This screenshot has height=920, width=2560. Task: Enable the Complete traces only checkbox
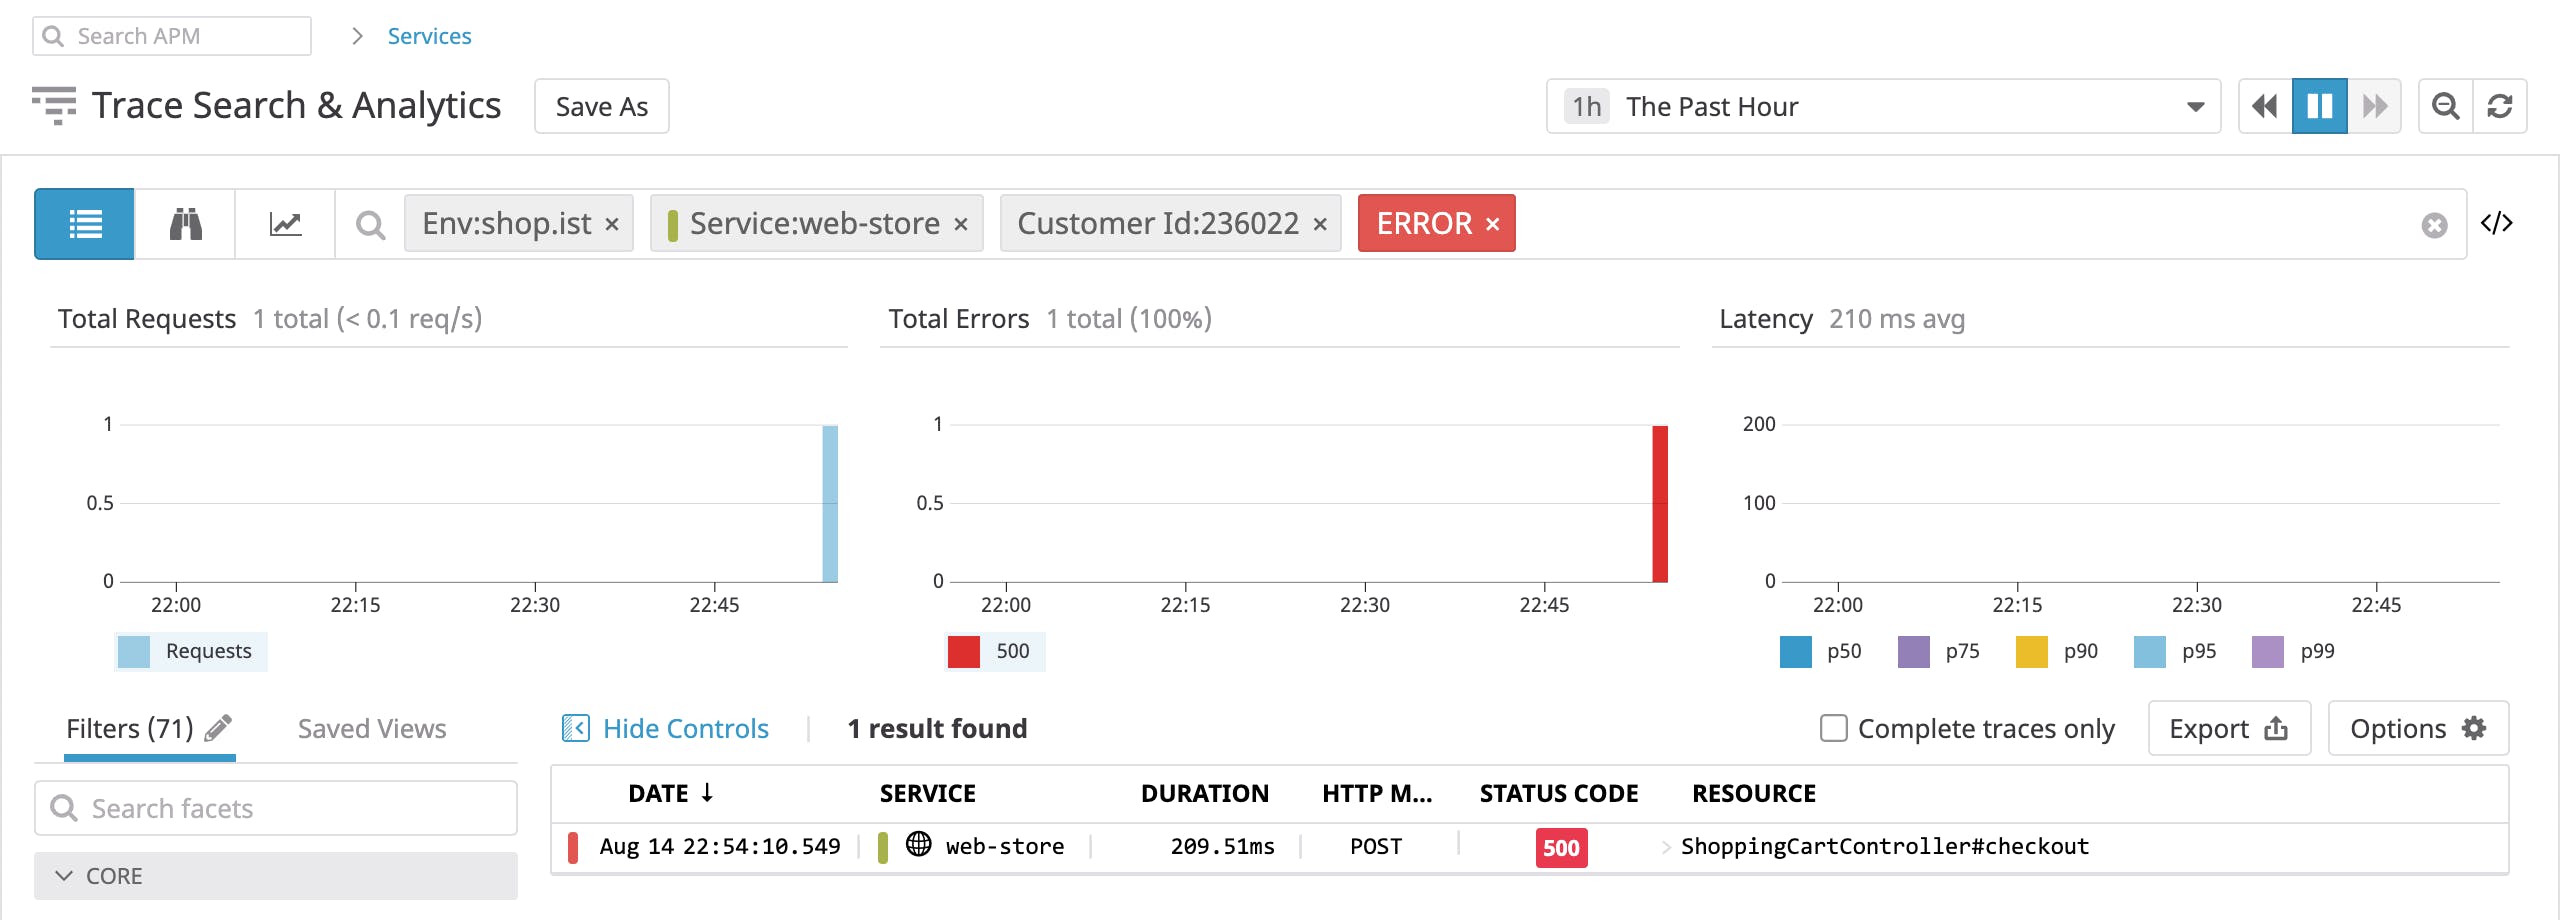[1834, 729]
